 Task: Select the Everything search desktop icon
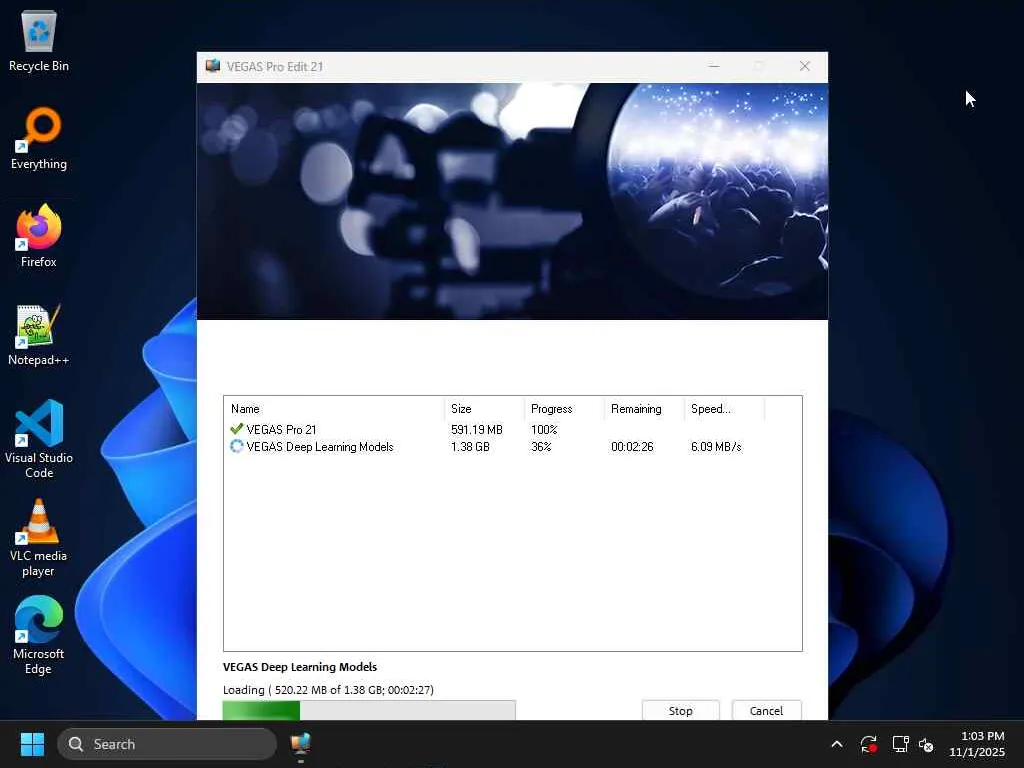point(39,138)
